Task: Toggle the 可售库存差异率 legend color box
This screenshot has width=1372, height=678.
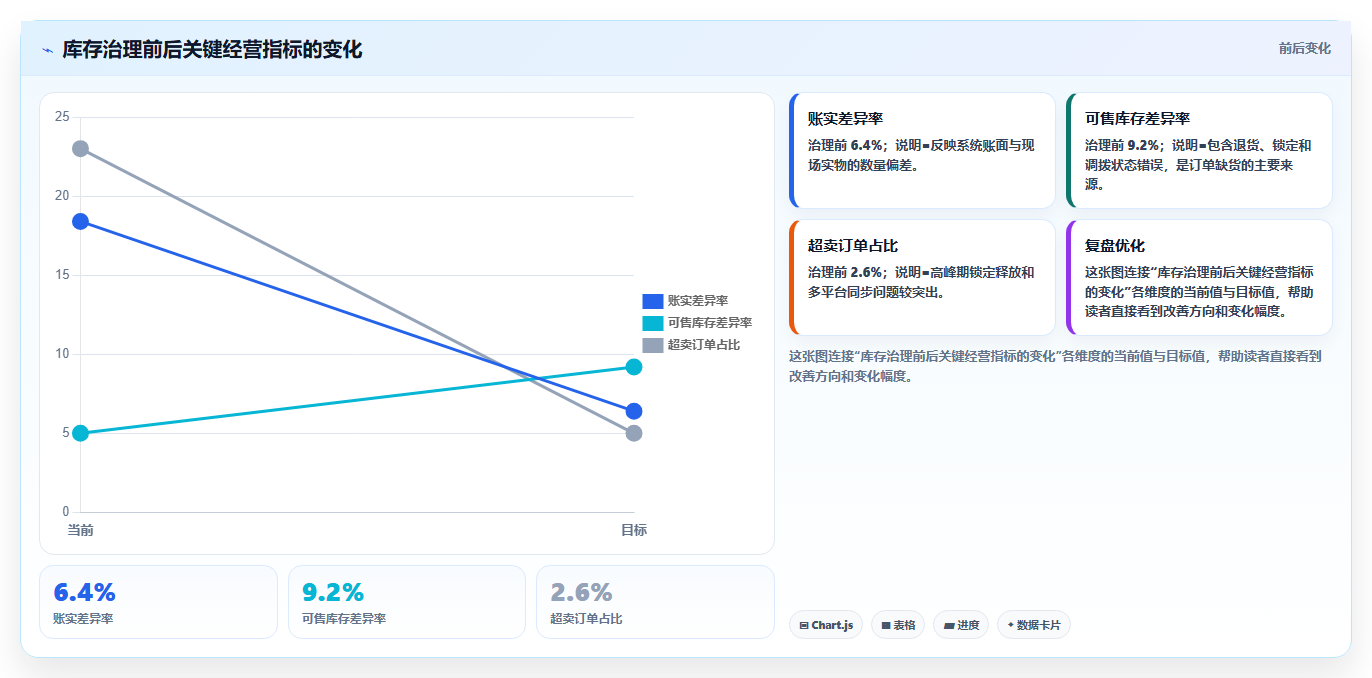Action: [x=653, y=323]
